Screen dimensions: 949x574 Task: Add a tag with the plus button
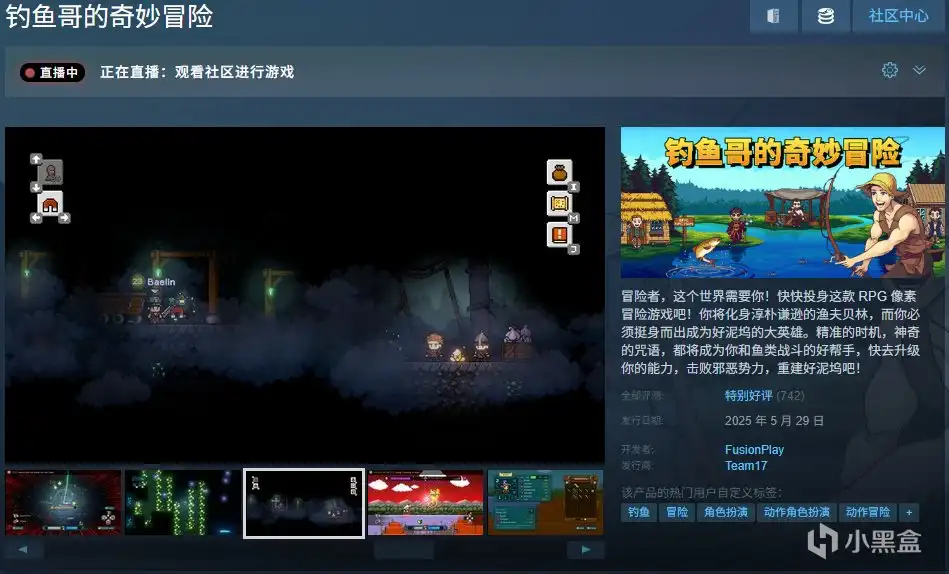pos(908,512)
